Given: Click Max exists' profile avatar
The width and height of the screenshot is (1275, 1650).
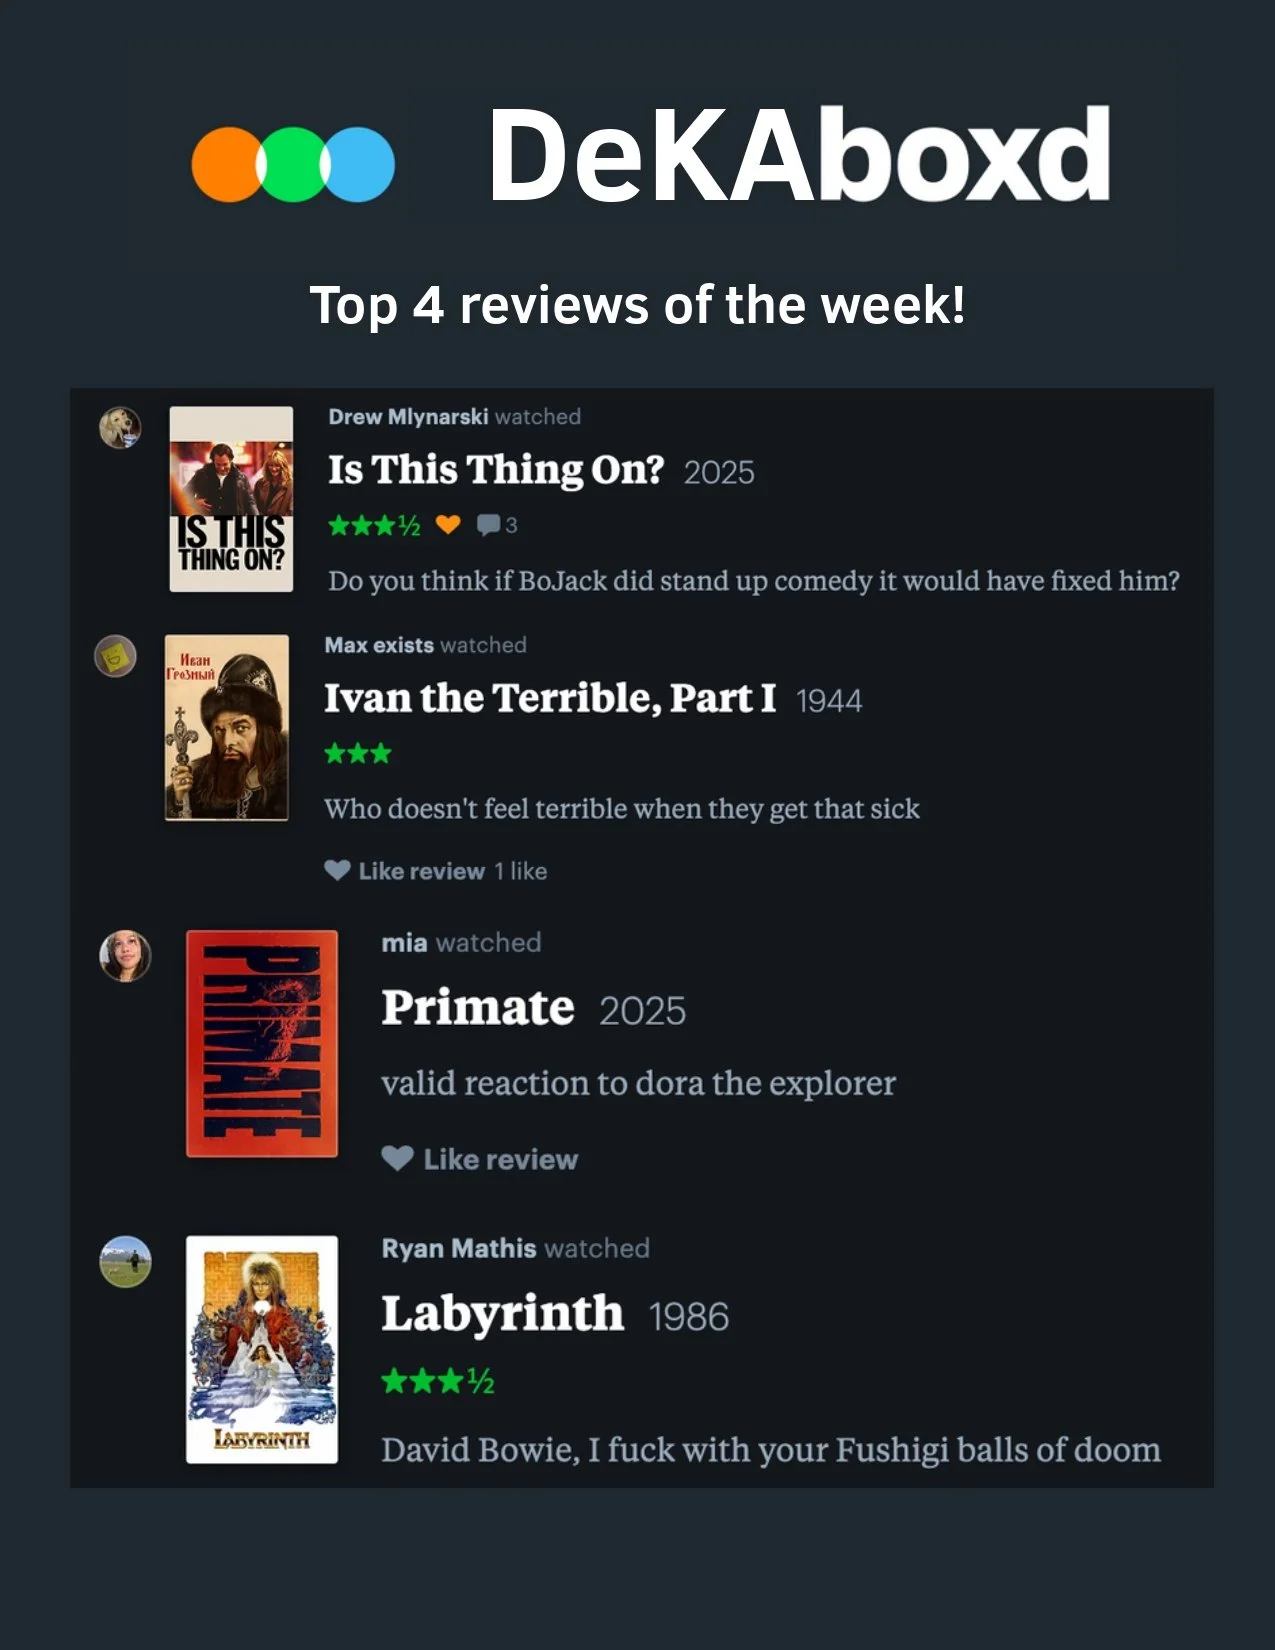Looking at the screenshot, I should (x=115, y=656).
